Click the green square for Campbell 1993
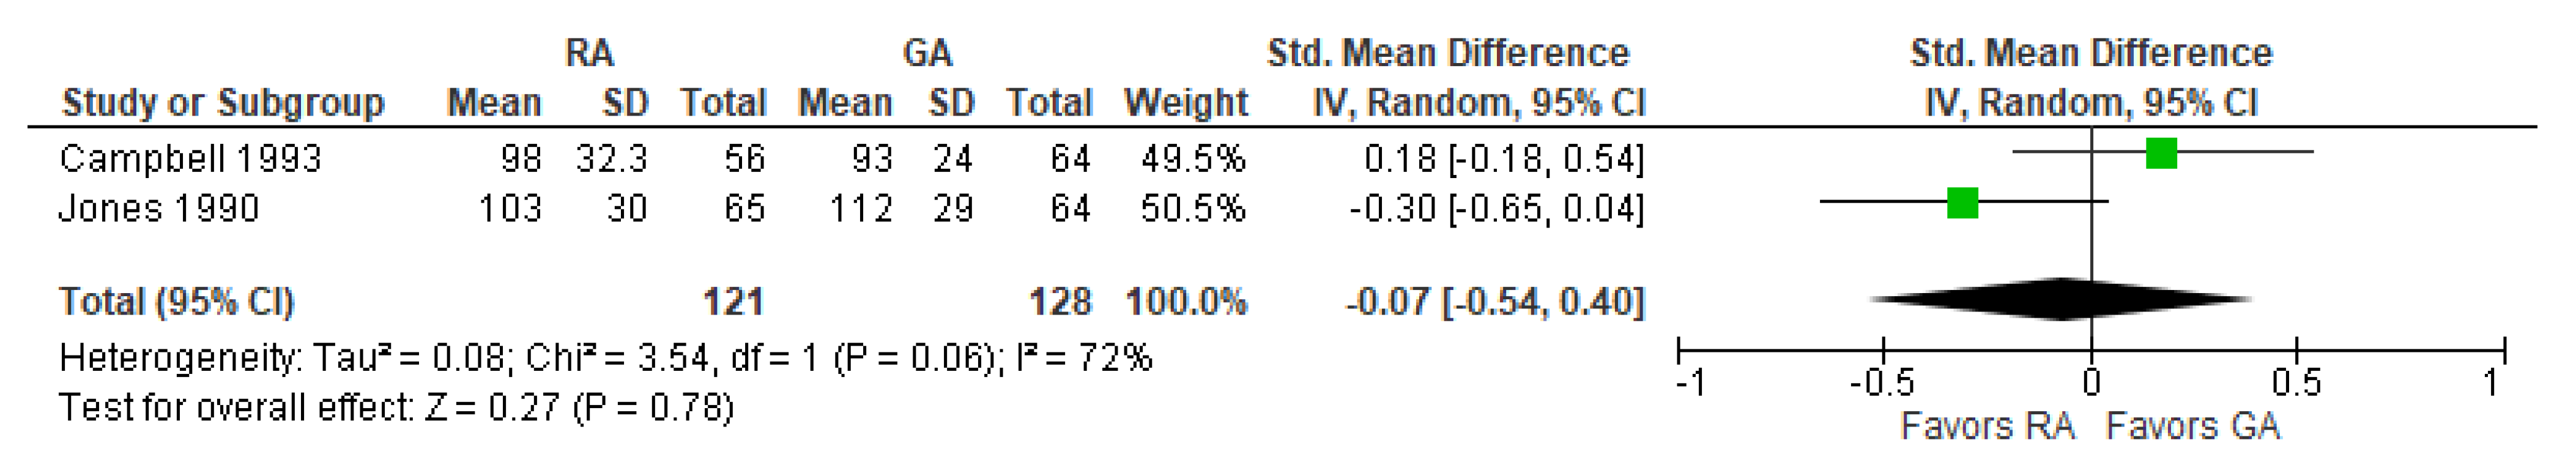 pos(2161,154)
